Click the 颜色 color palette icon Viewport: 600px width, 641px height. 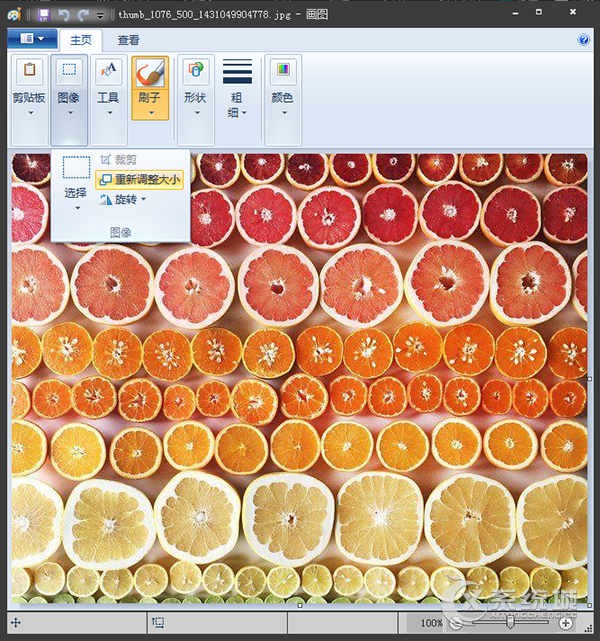point(283,70)
